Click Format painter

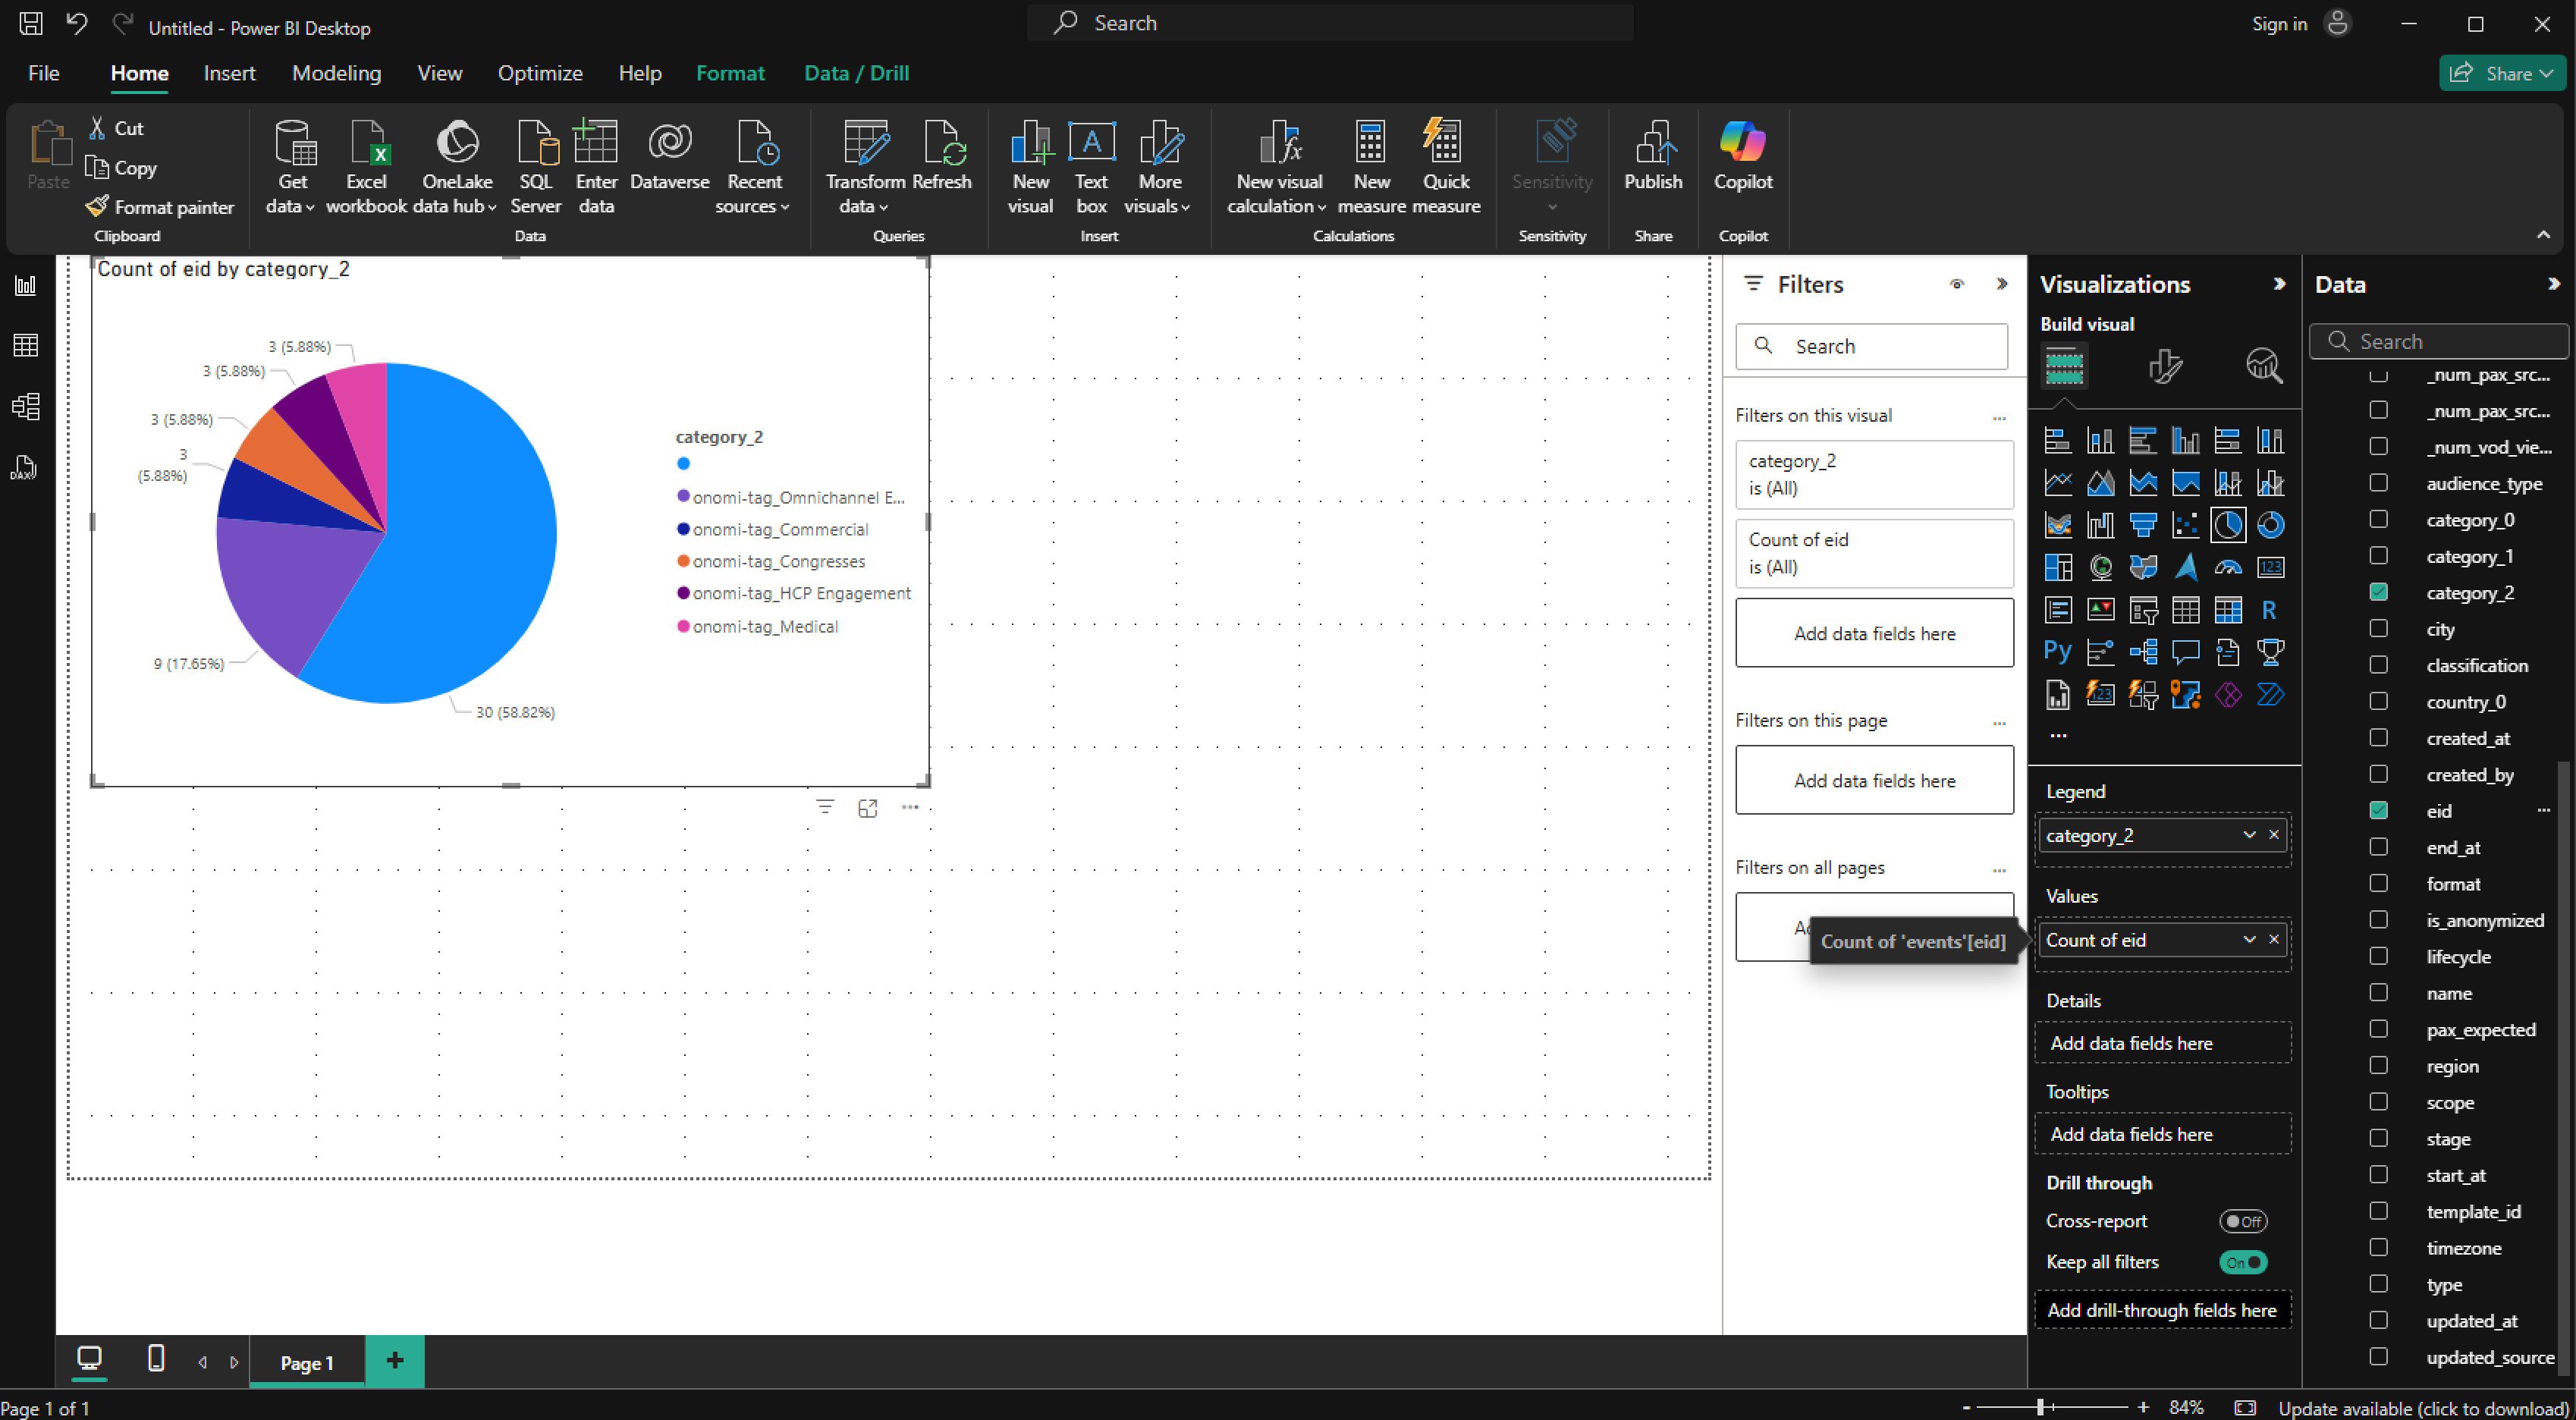[x=160, y=207]
